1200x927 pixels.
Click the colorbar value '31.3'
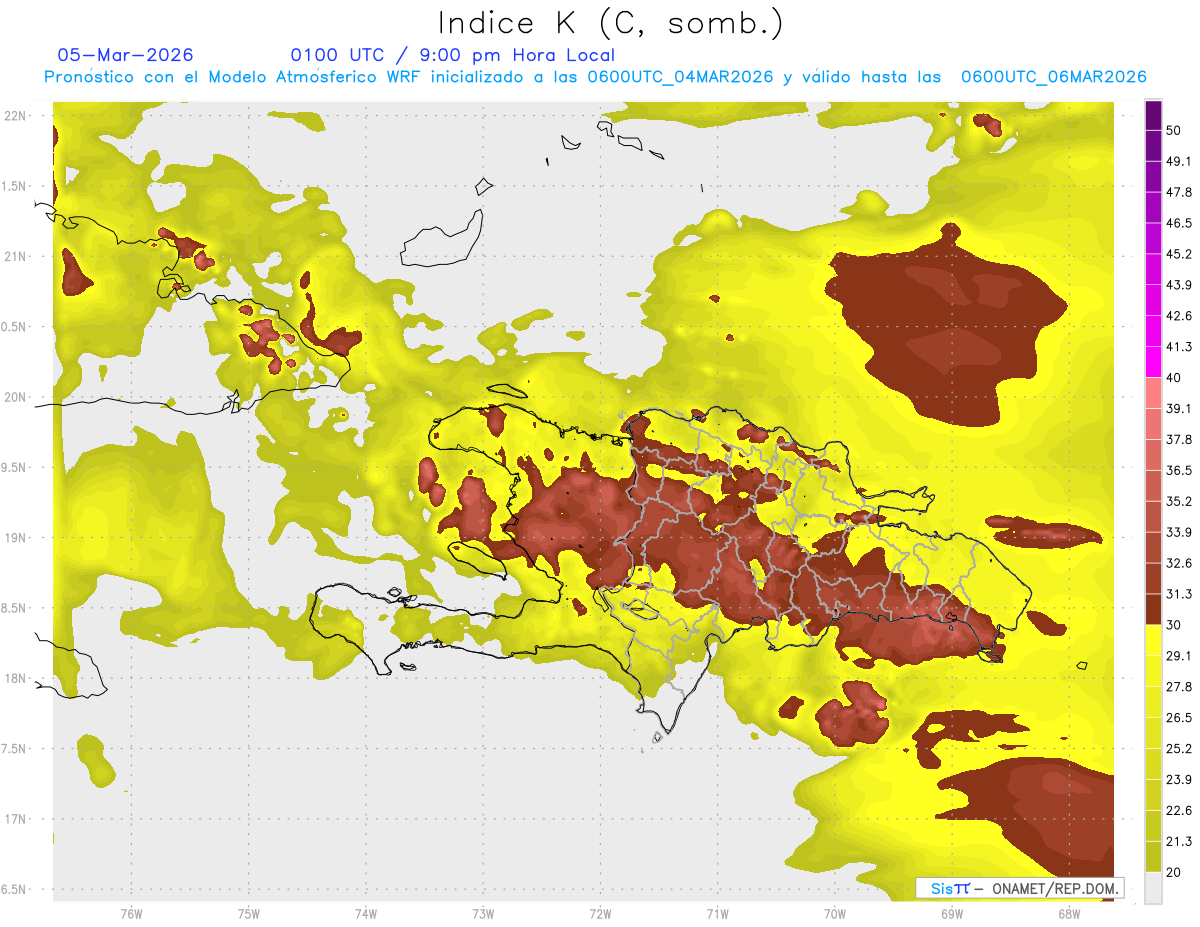(x=1179, y=594)
